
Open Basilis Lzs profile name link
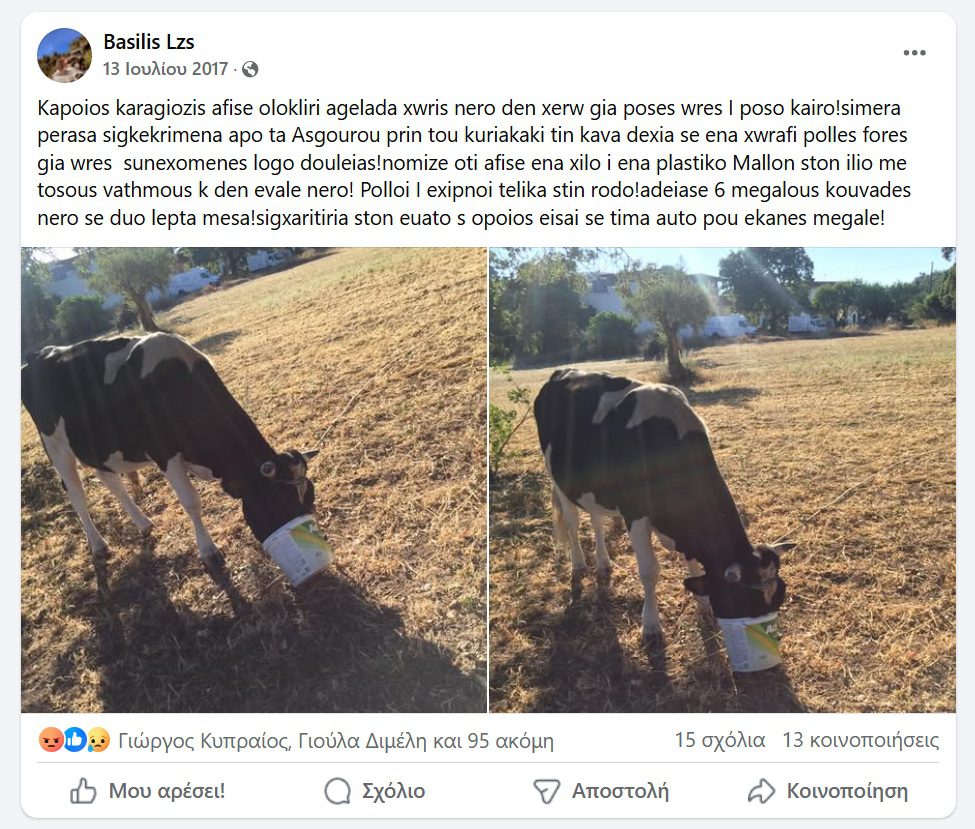pos(149,42)
